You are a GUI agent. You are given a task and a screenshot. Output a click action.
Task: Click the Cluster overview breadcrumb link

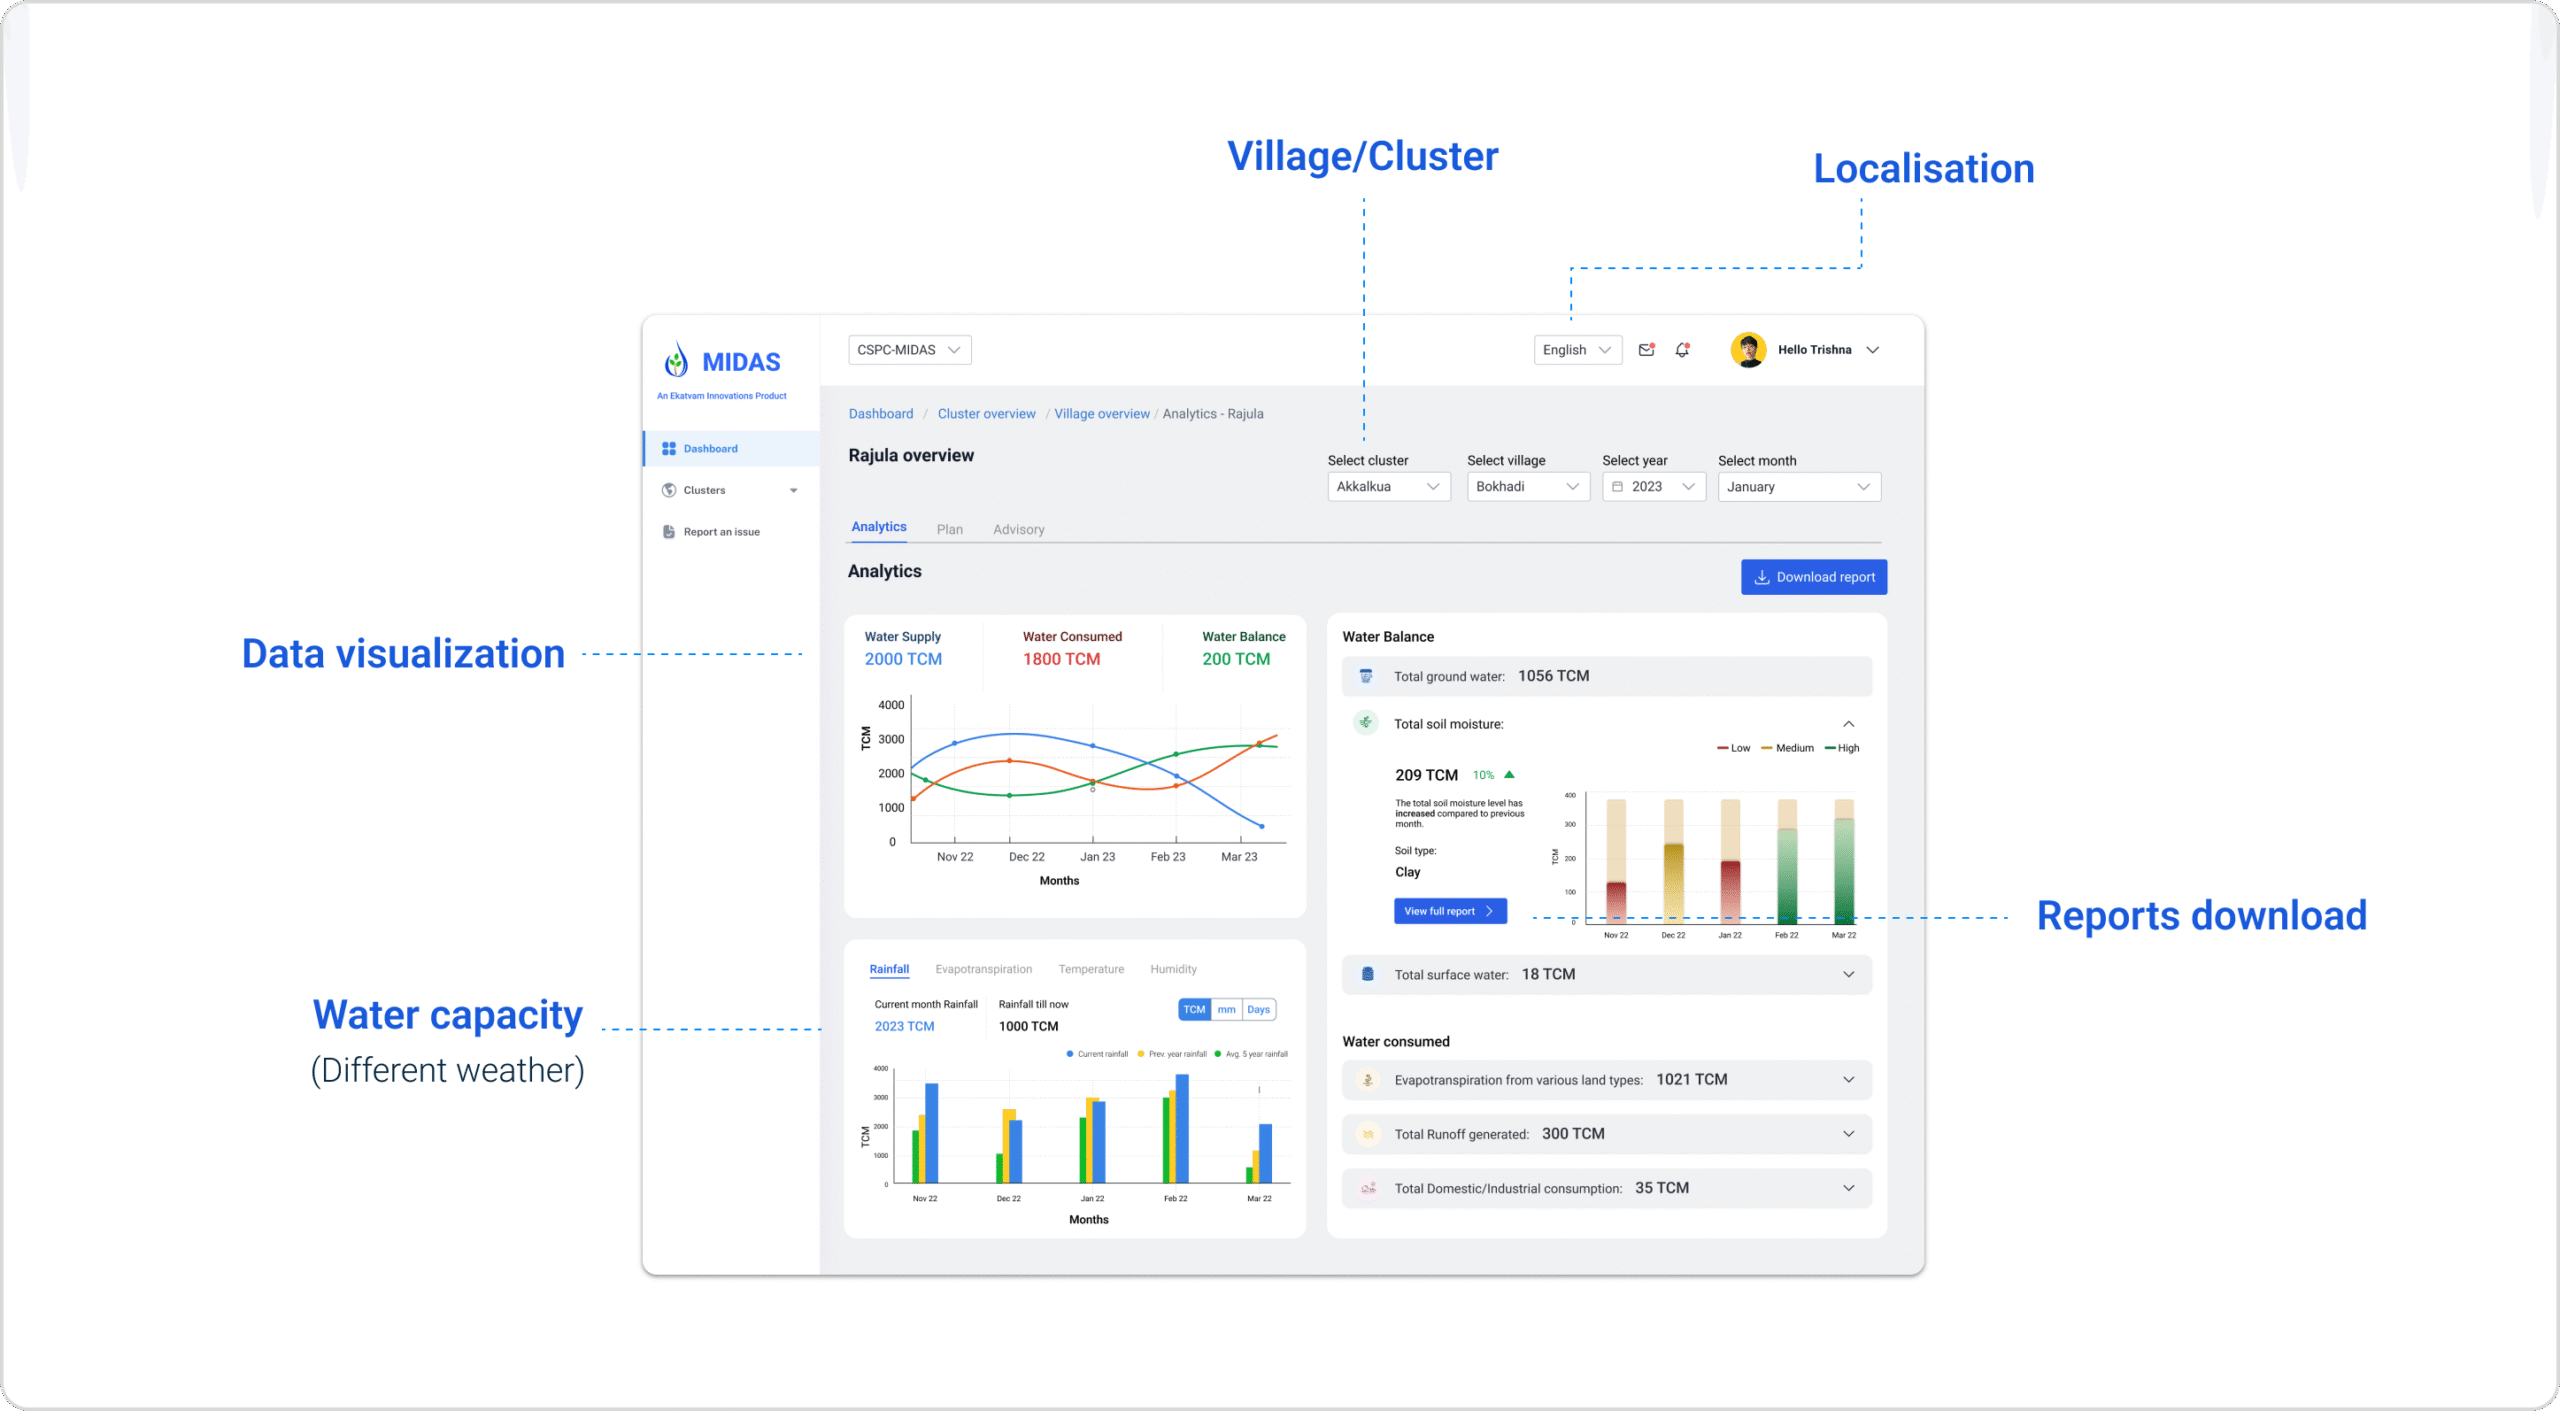click(x=986, y=414)
